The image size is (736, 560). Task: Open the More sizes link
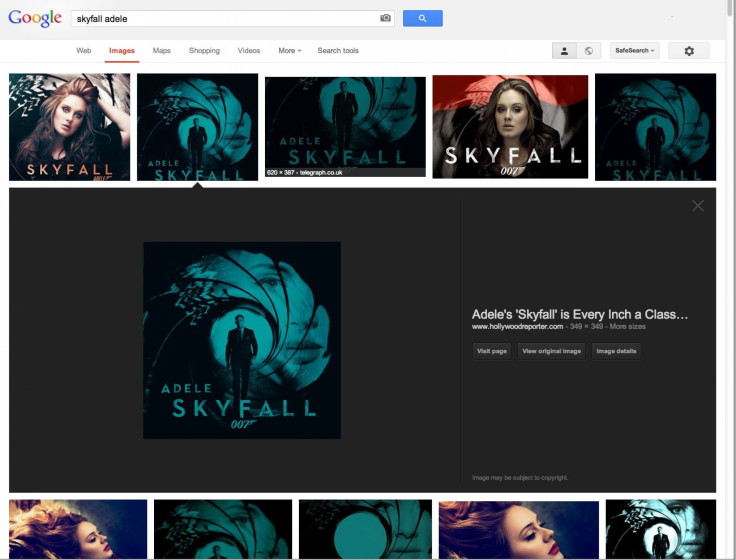[628, 326]
